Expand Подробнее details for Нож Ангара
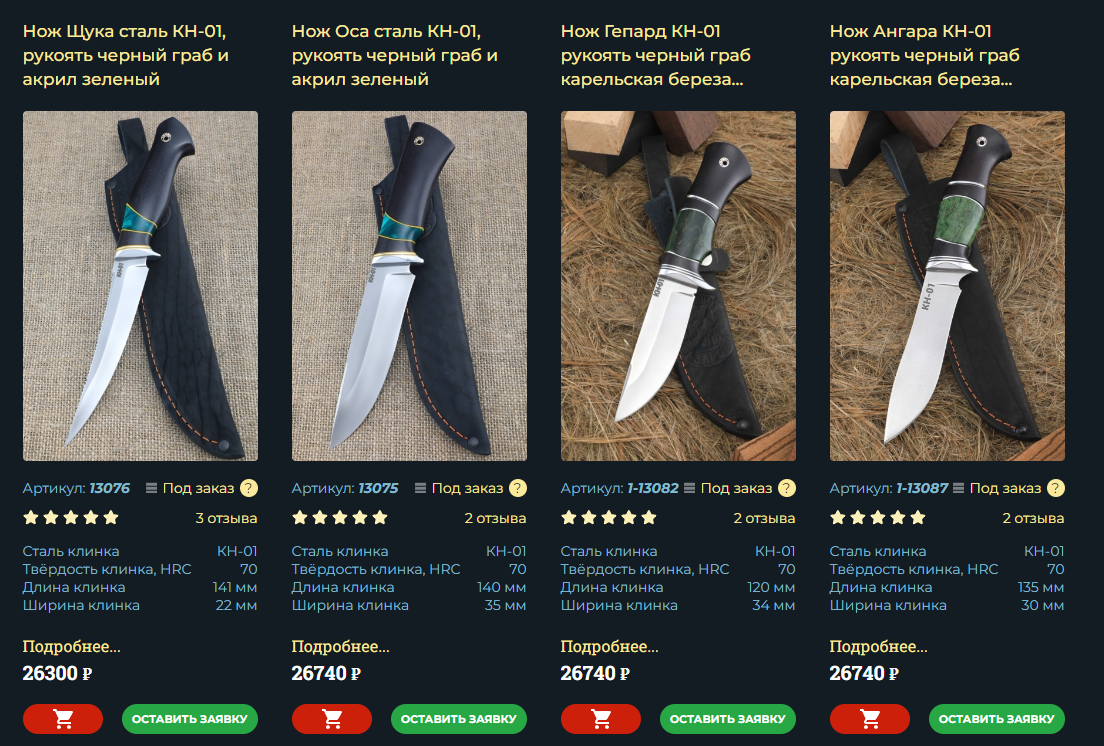 pyautogui.click(x=878, y=647)
